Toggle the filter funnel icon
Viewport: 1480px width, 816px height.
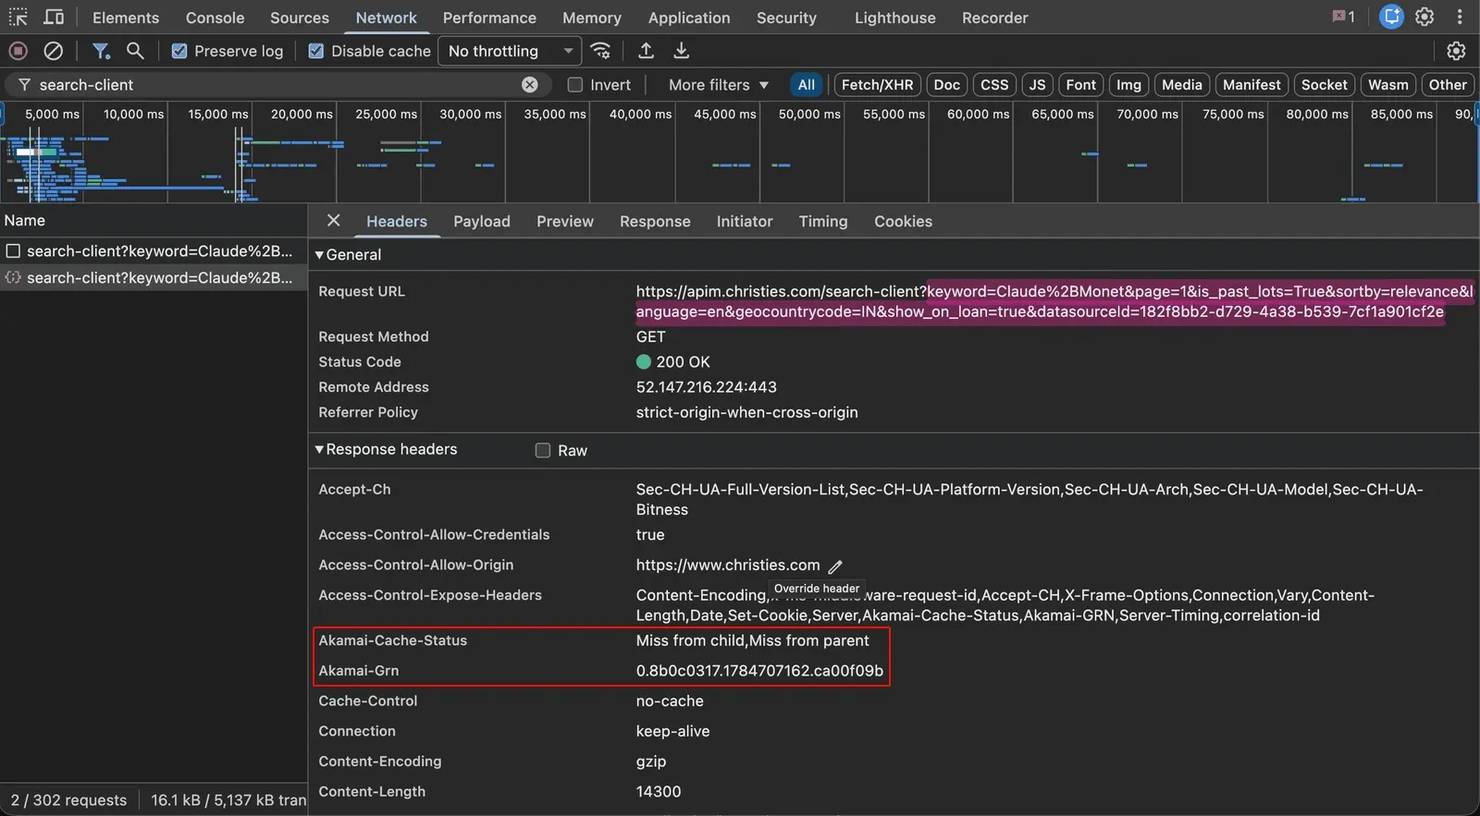click(x=101, y=50)
